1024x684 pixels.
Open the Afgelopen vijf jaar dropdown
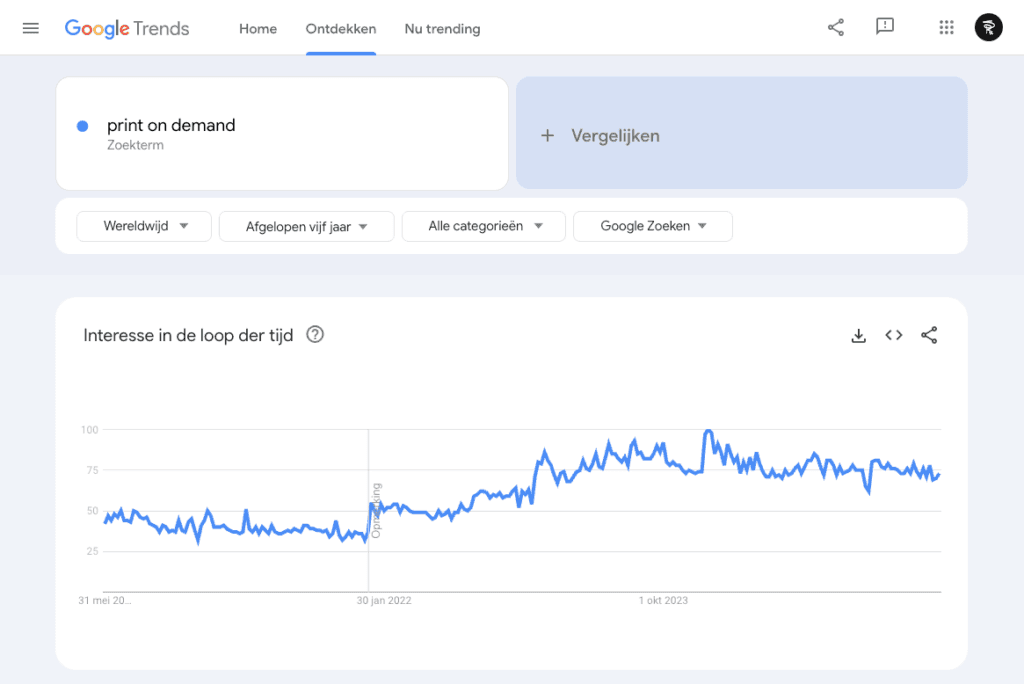coord(306,227)
